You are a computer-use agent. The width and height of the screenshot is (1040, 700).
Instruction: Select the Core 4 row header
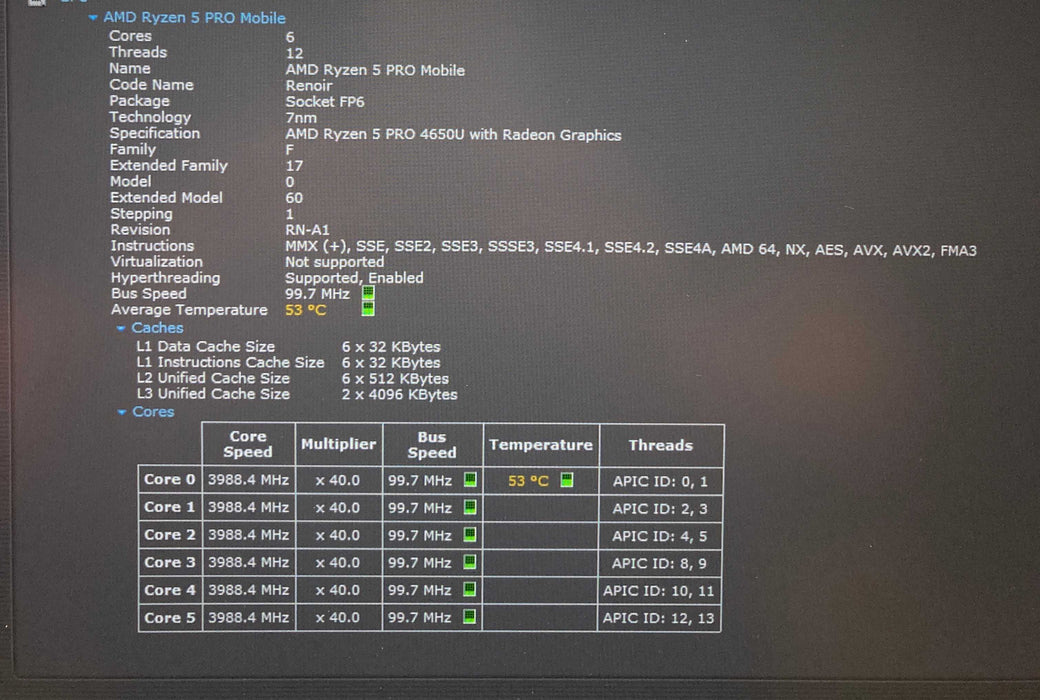(x=170, y=590)
